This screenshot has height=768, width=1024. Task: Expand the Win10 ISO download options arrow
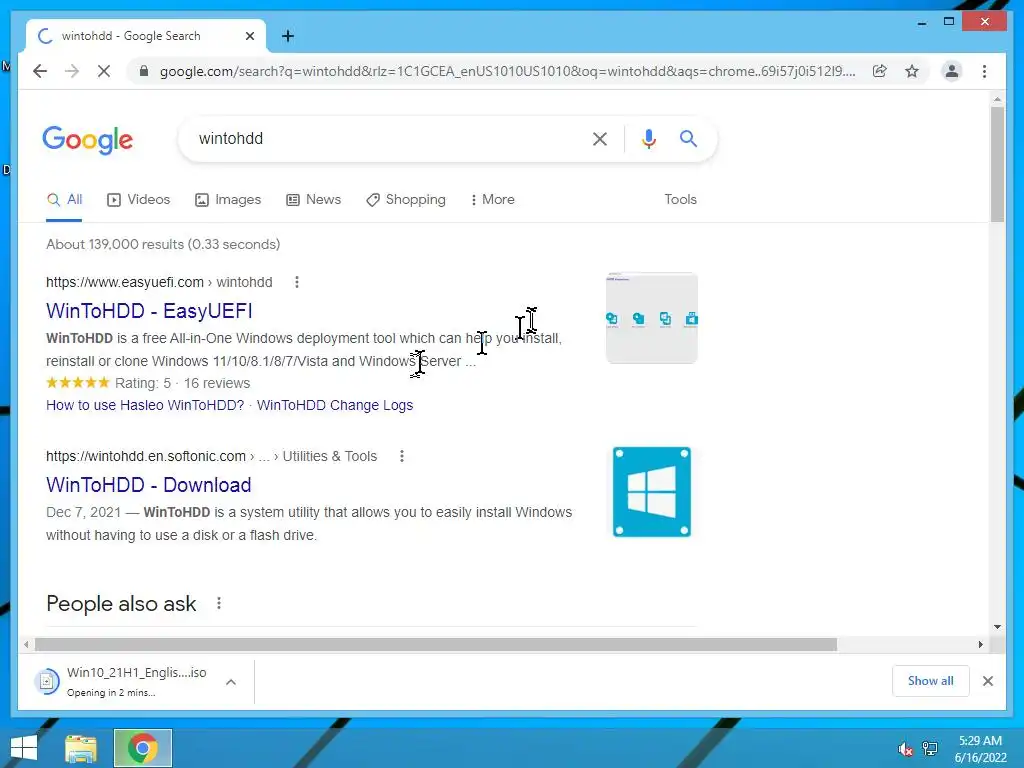(231, 682)
